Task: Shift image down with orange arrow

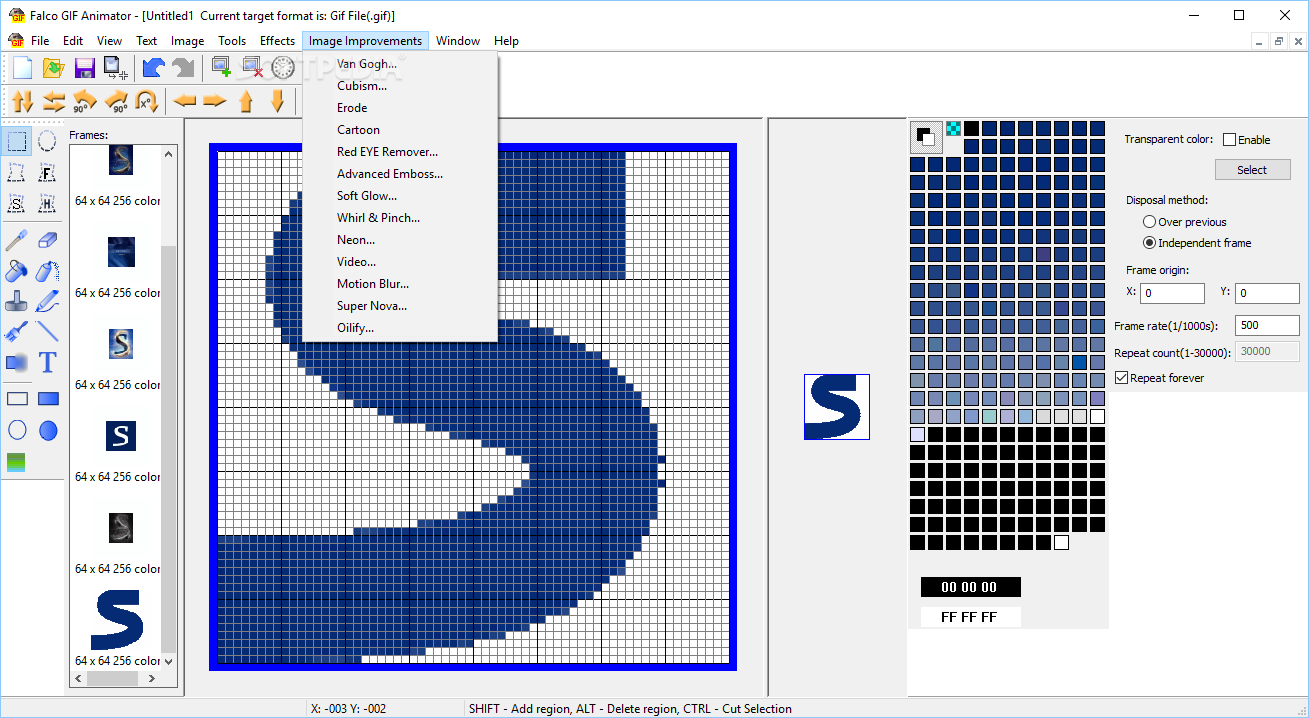Action: point(277,101)
